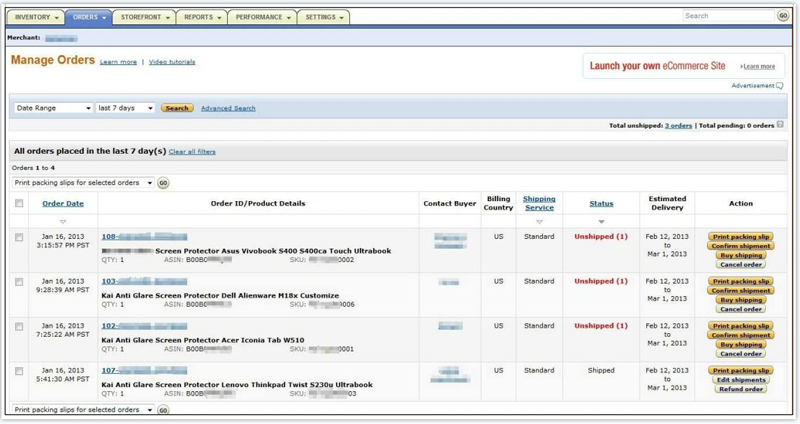Focus the Search input field at top right
The image size is (800, 424).
click(728, 16)
